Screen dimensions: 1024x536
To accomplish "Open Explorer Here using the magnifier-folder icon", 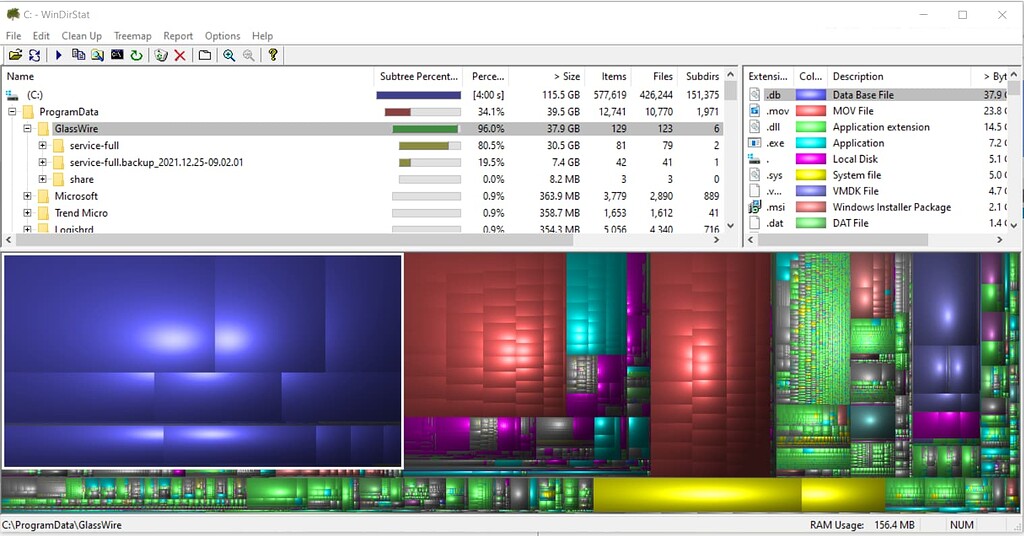I will point(97,55).
